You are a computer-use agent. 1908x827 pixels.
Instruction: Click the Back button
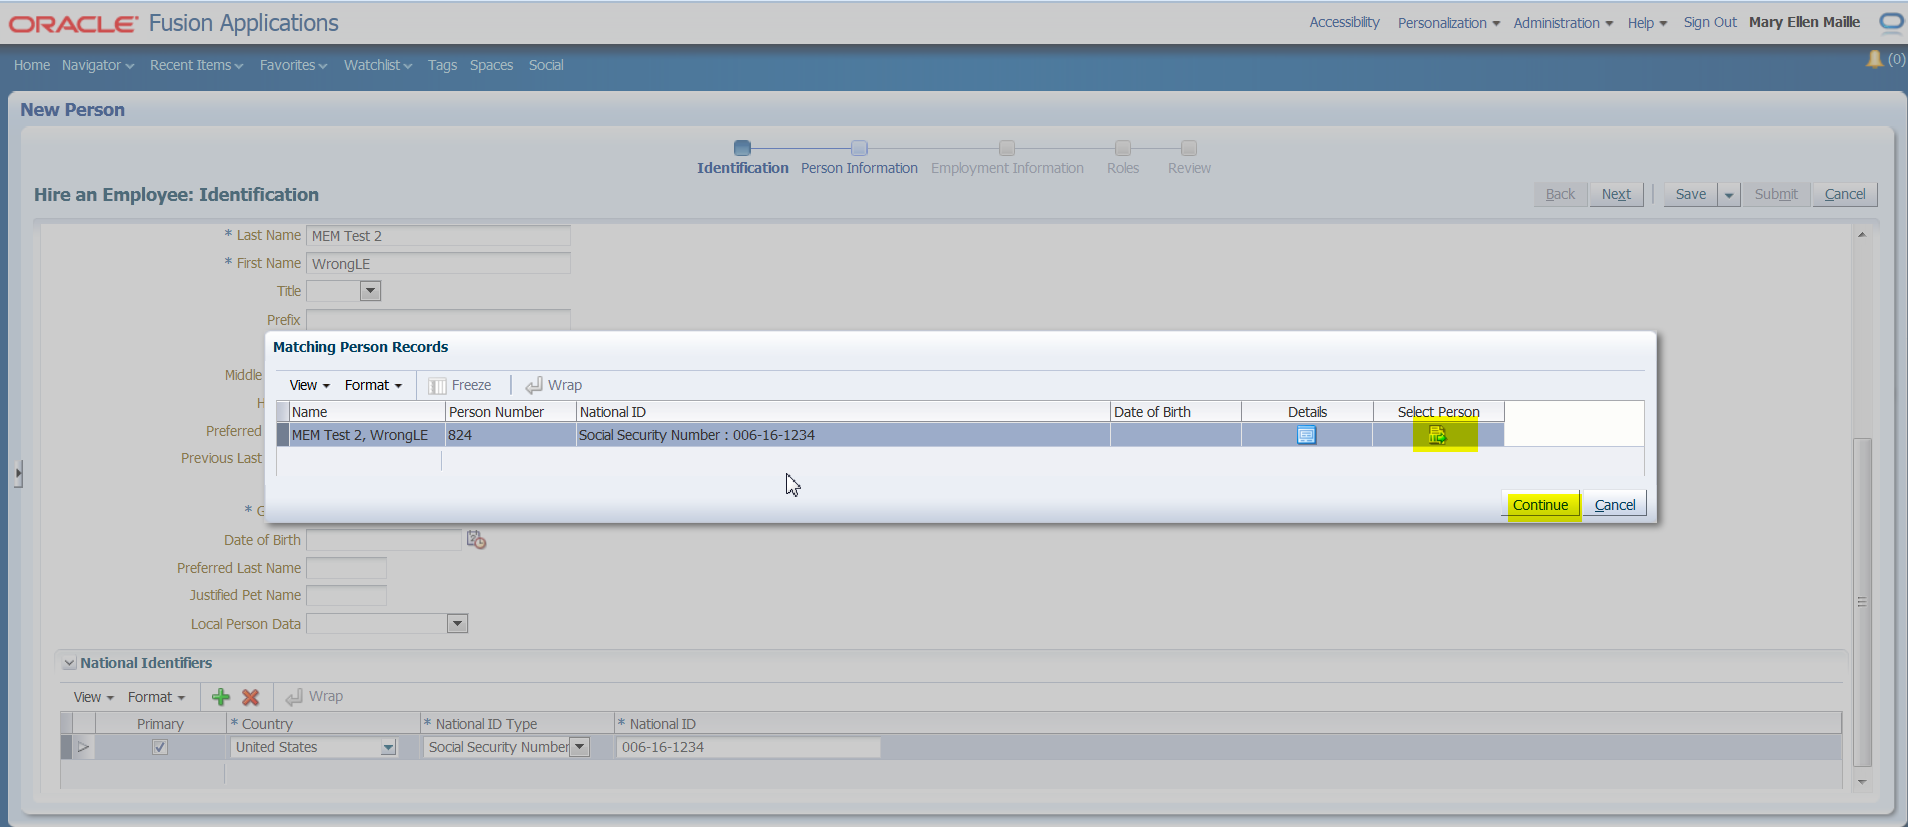click(1560, 194)
